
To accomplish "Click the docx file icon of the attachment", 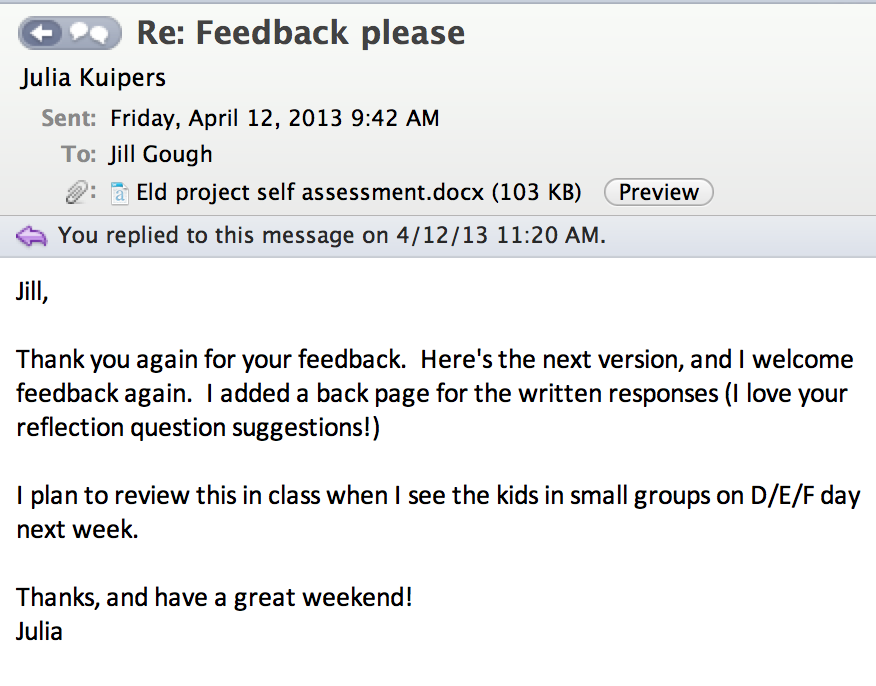I will point(119,192).
